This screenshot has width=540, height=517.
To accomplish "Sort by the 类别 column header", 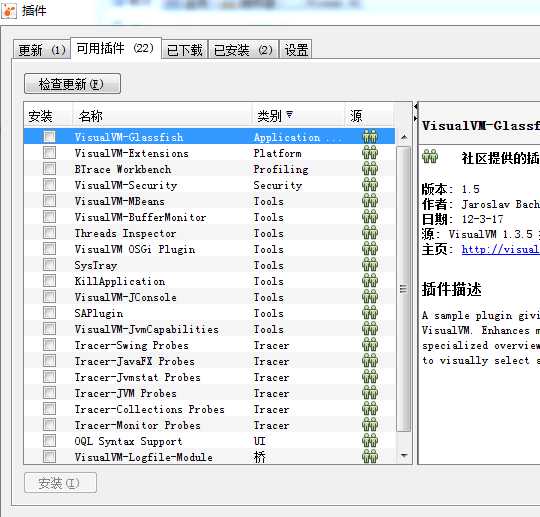I will point(298,115).
